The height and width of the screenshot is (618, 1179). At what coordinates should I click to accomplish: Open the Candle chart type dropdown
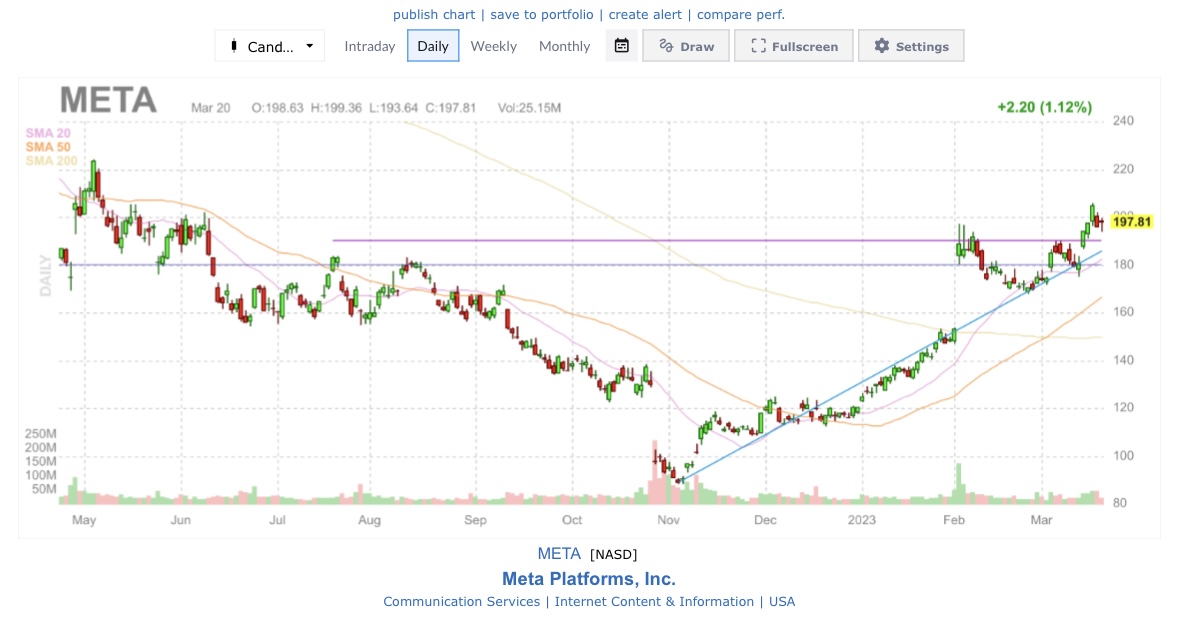pyautogui.click(x=270, y=46)
